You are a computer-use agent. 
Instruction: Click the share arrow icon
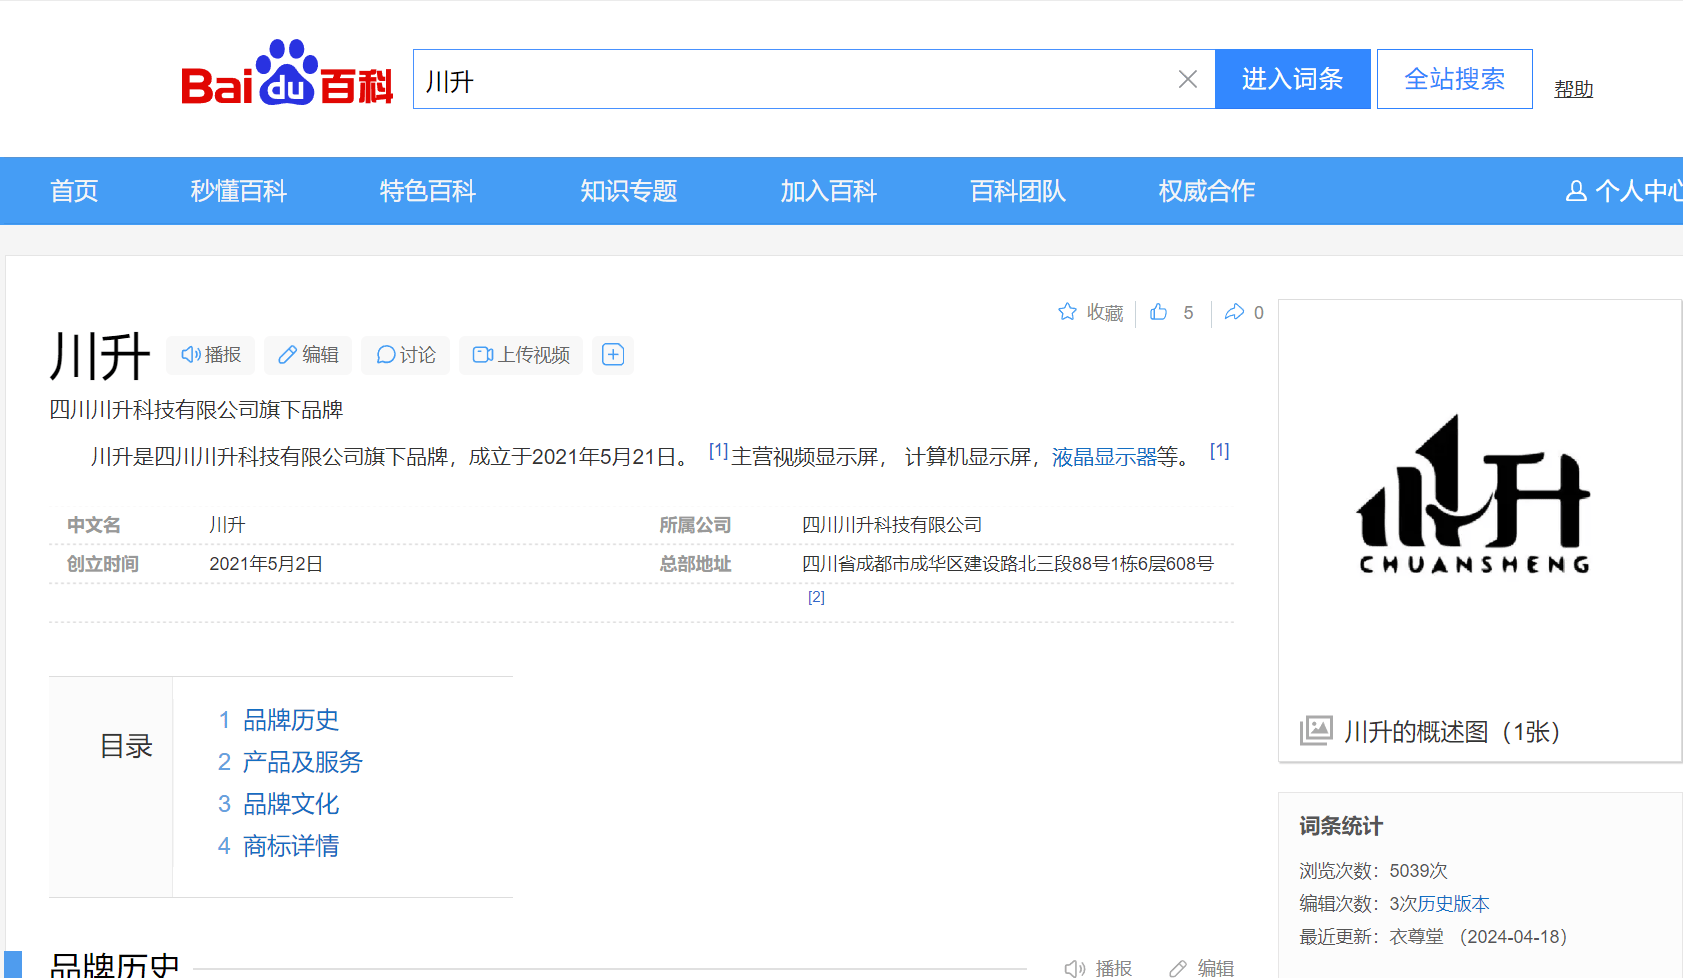coord(1235,312)
